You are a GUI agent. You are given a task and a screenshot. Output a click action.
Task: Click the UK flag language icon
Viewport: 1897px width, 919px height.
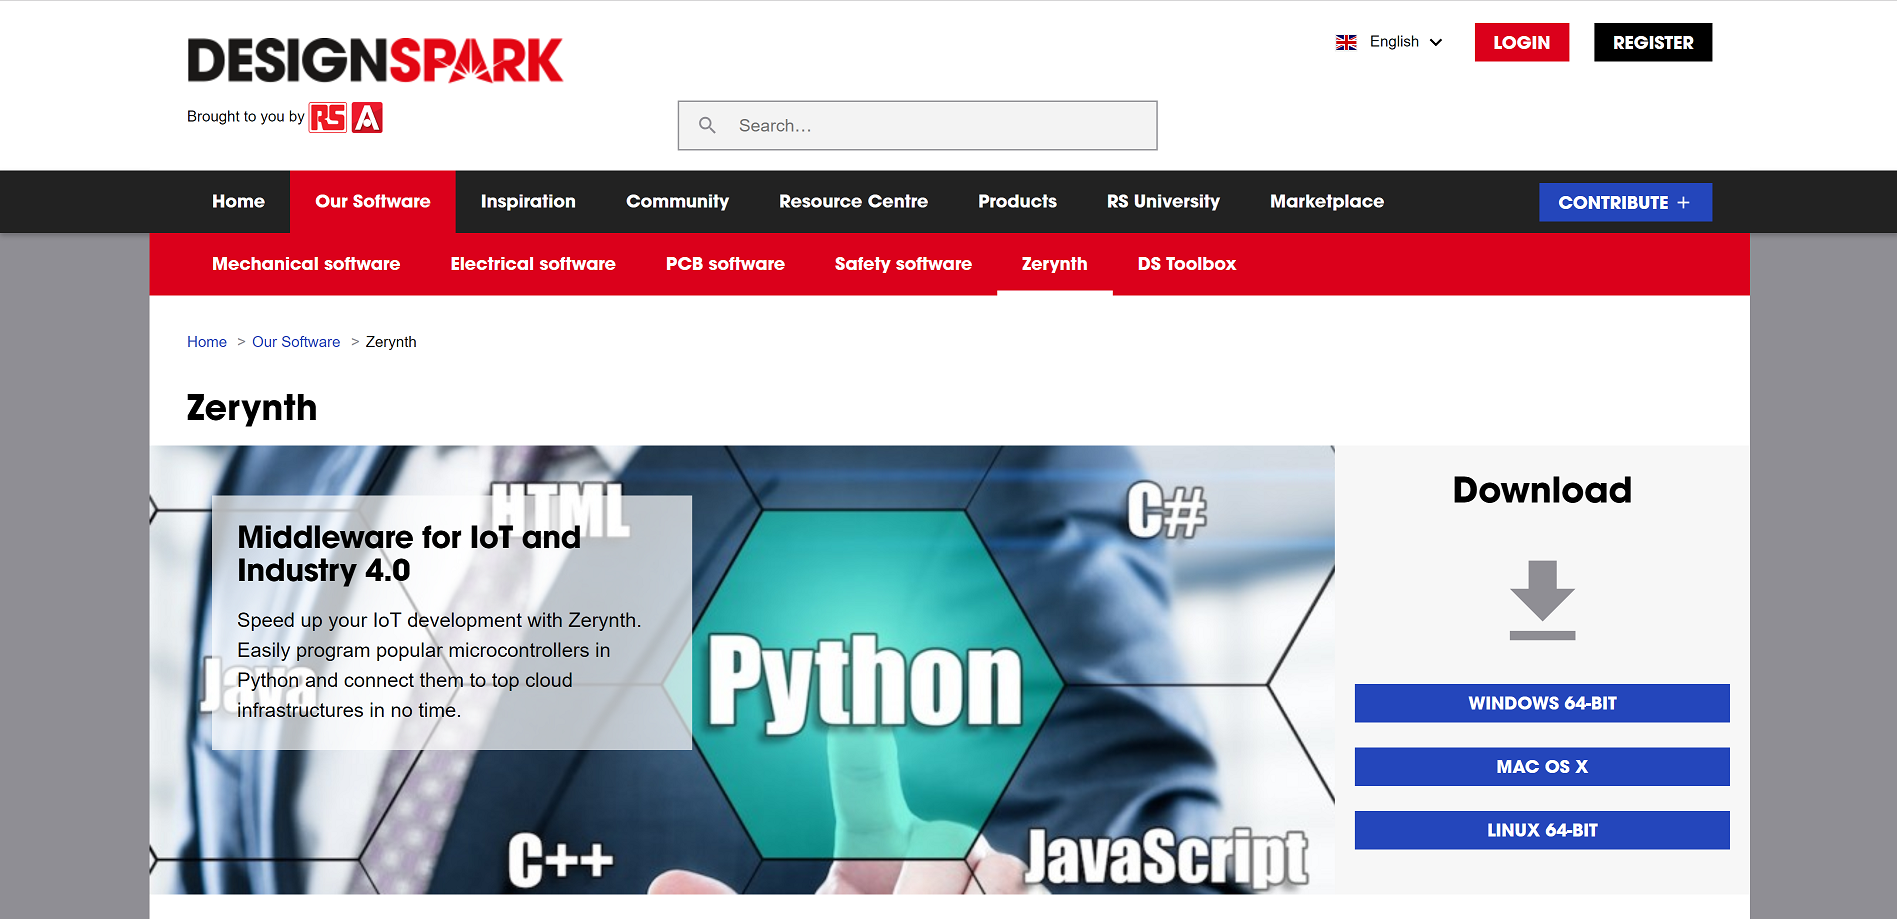[x=1346, y=42]
